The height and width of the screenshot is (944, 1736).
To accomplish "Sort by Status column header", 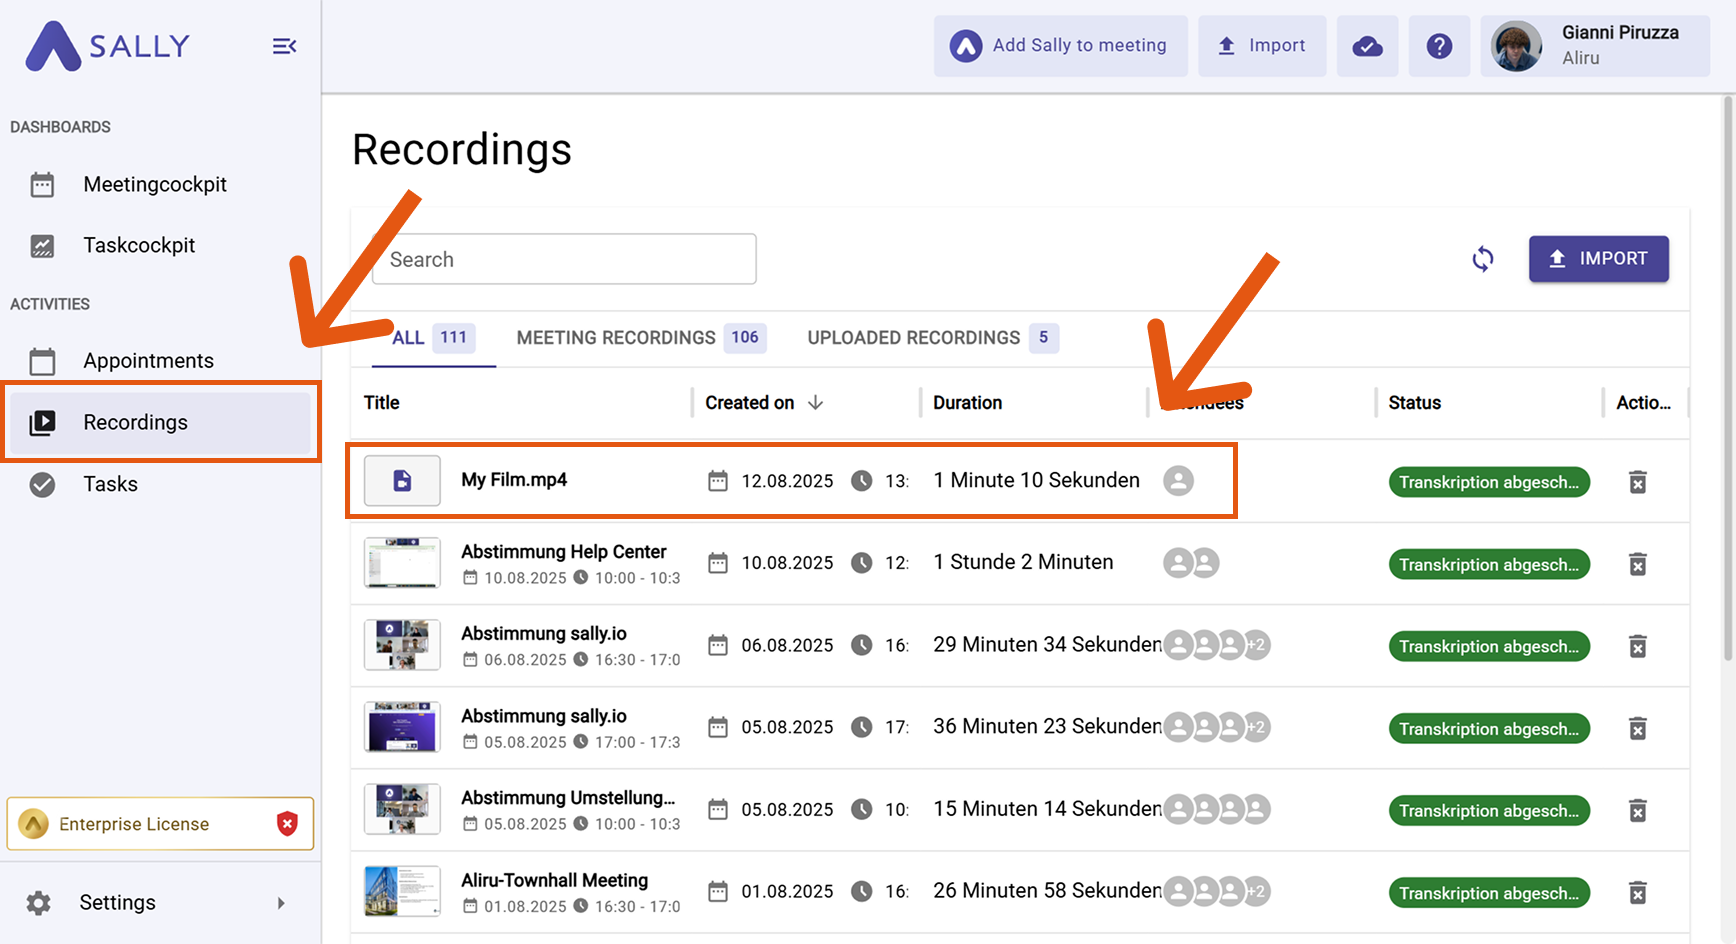I will (x=1414, y=403).
